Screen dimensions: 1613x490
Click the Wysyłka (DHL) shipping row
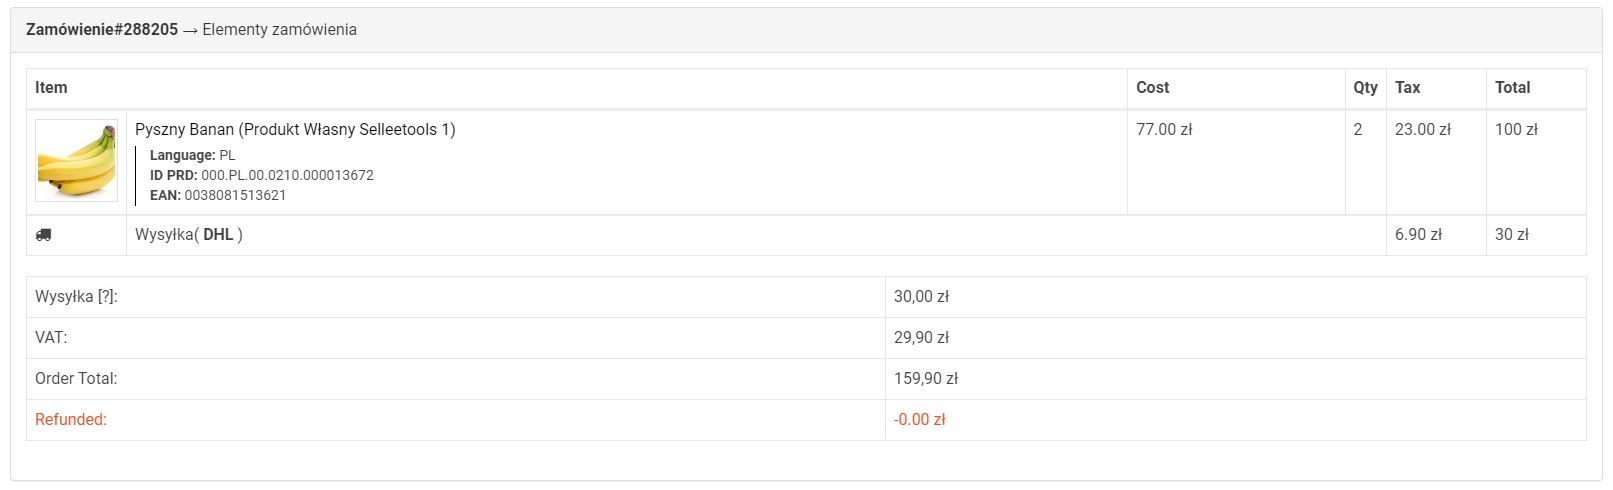[x=189, y=235]
